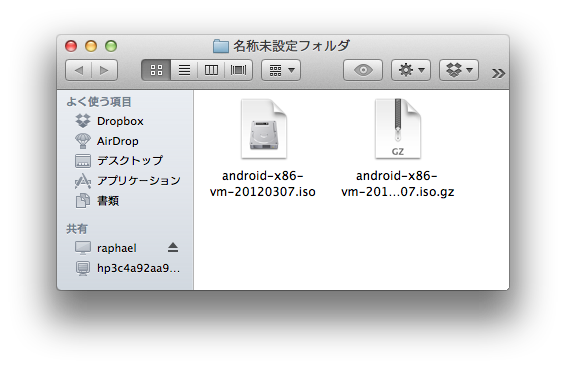
Task: Go forward with the right arrow
Action: click(105, 70)
